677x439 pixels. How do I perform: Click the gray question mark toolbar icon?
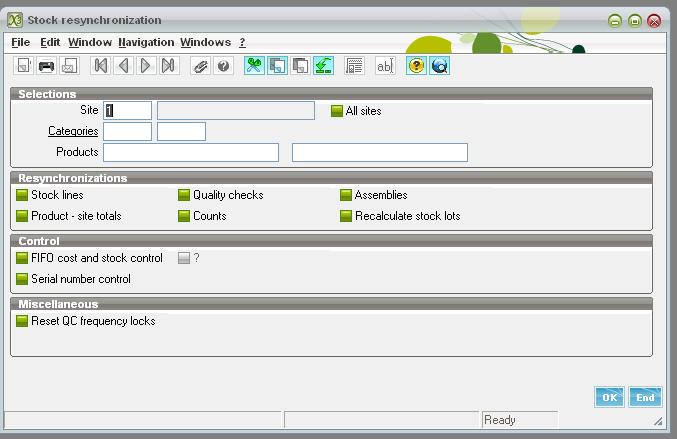223,66
